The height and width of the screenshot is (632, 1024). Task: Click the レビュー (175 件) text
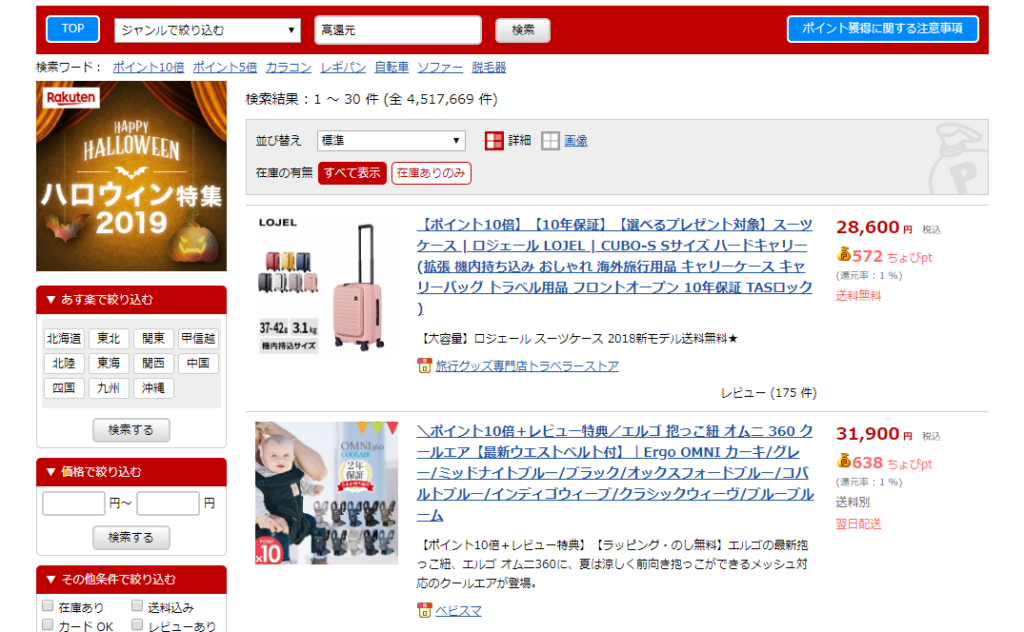(769, 392)
